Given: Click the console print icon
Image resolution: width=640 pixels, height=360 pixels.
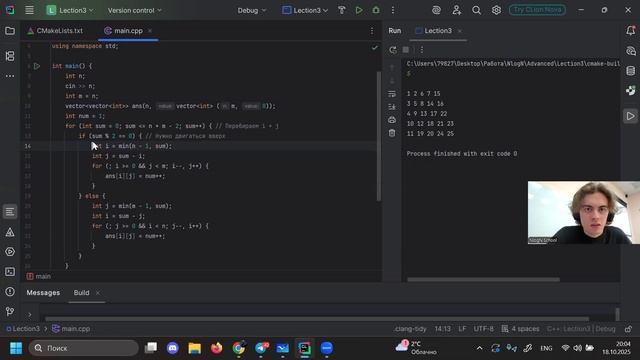Looking at the screenshot, I should click(x=392, y=120).
